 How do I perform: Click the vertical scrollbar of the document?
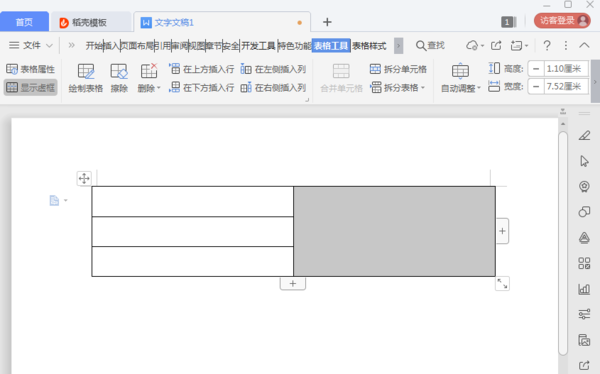(563, 243)
